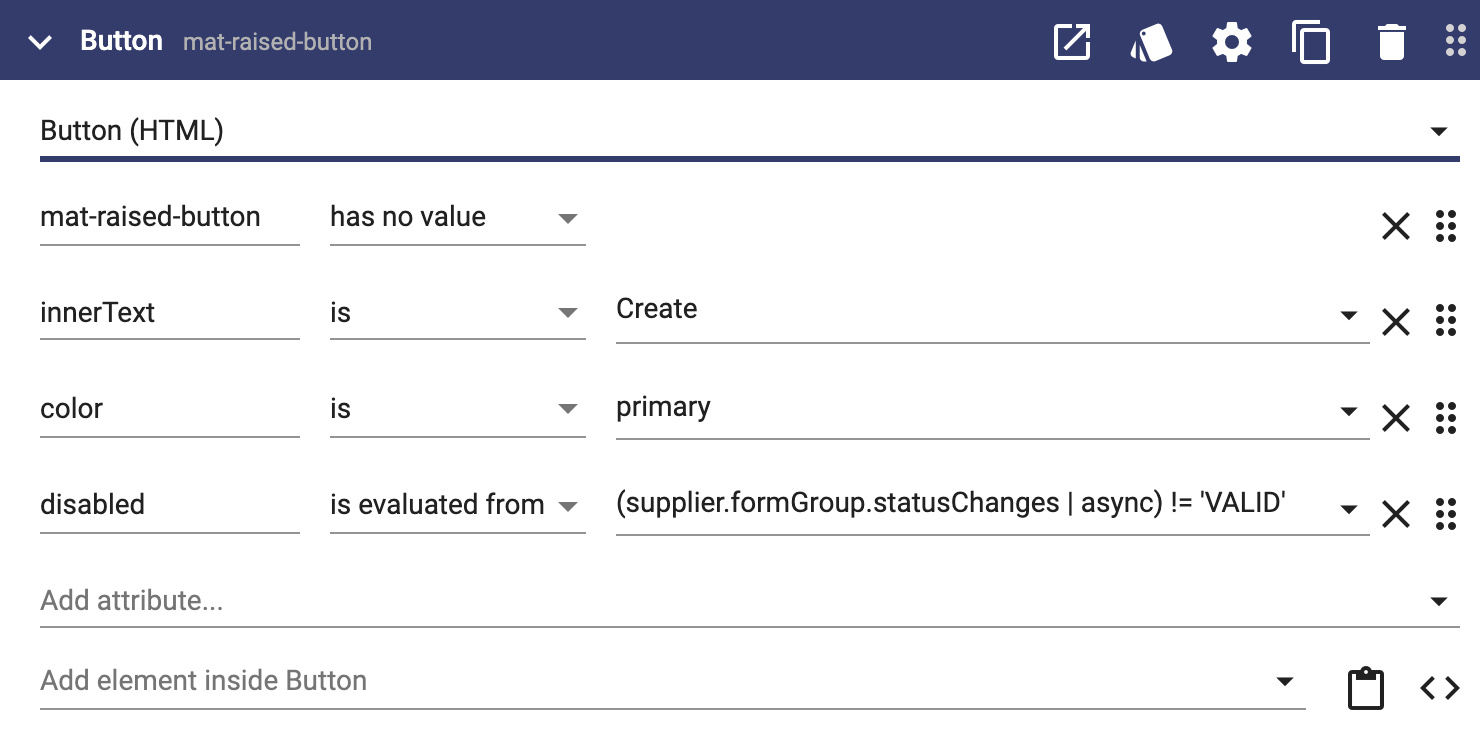Remove the color attribute

(x=1395, y=418)
